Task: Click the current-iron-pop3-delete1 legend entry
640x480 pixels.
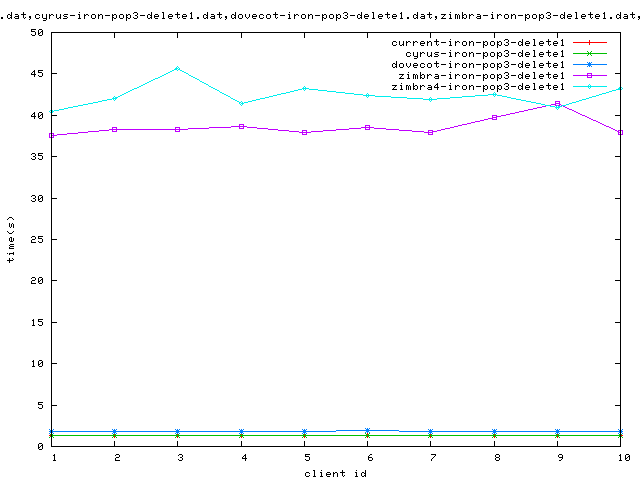Action: coord(478,43)
